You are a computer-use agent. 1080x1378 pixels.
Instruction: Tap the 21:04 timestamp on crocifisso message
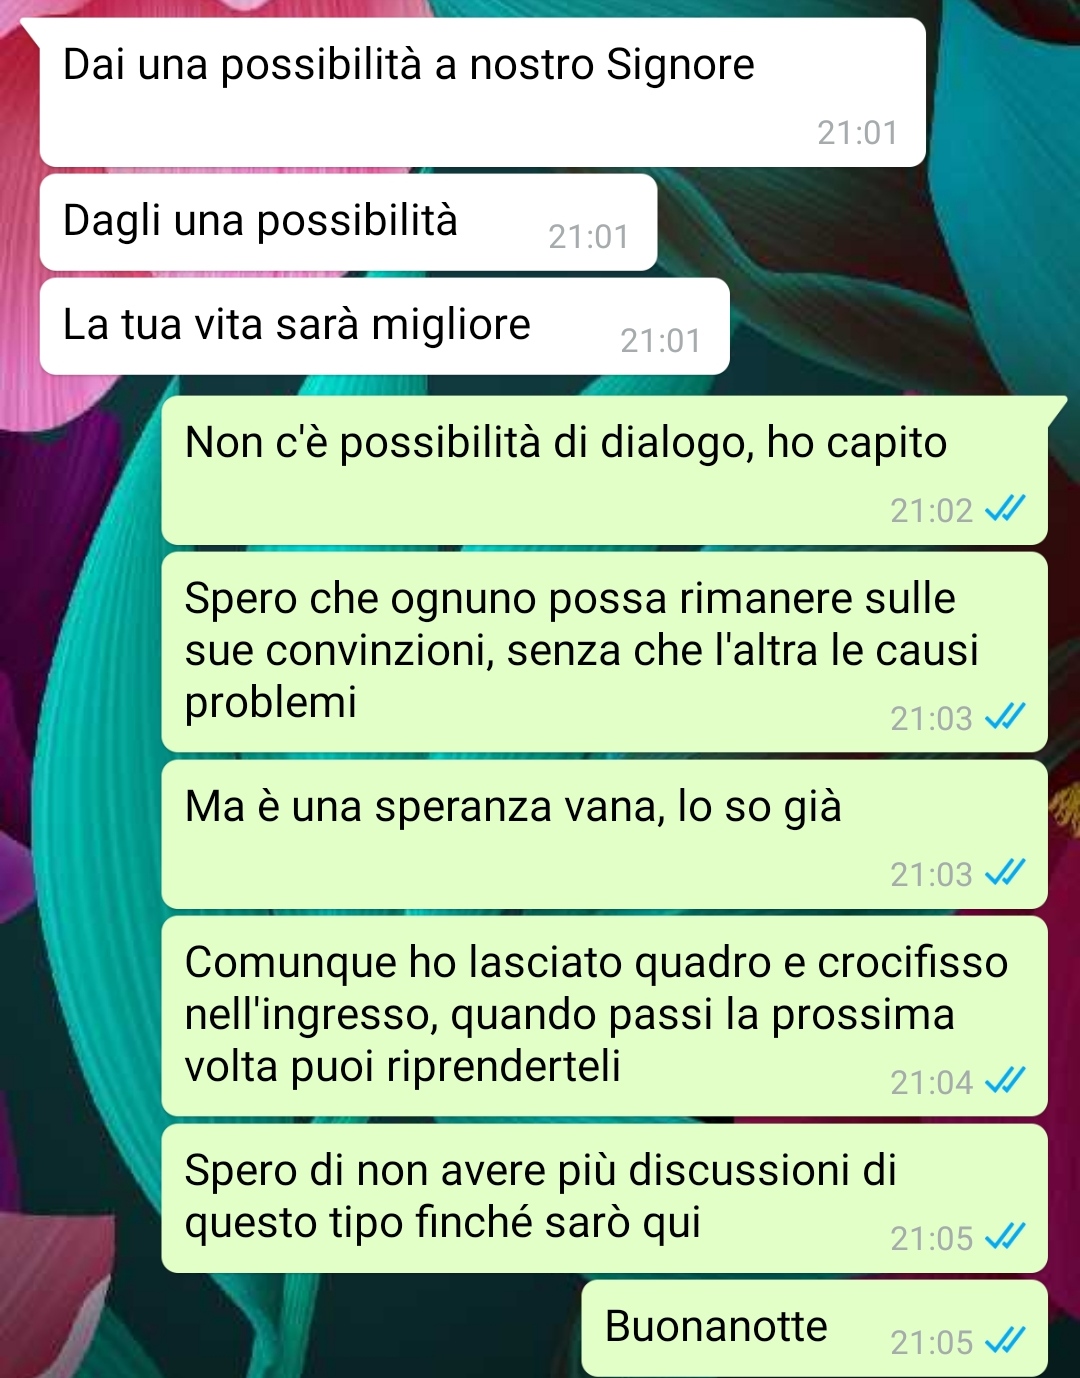(x=931, y=1082)
